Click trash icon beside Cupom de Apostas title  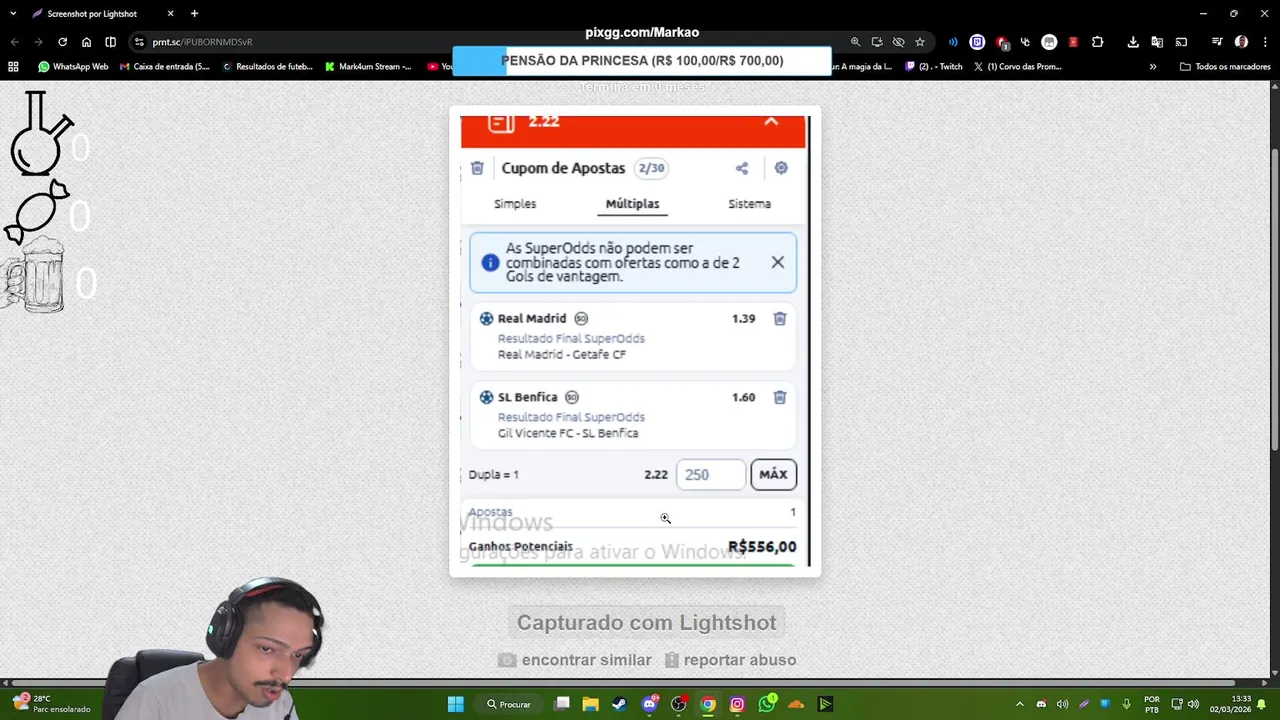(x=477, y=168)
